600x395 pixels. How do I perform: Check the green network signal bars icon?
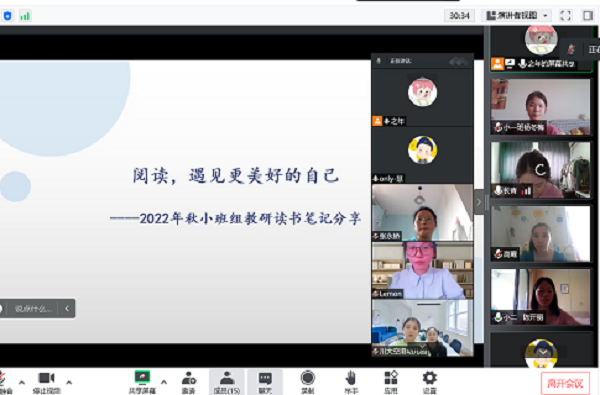coord(25,16)
